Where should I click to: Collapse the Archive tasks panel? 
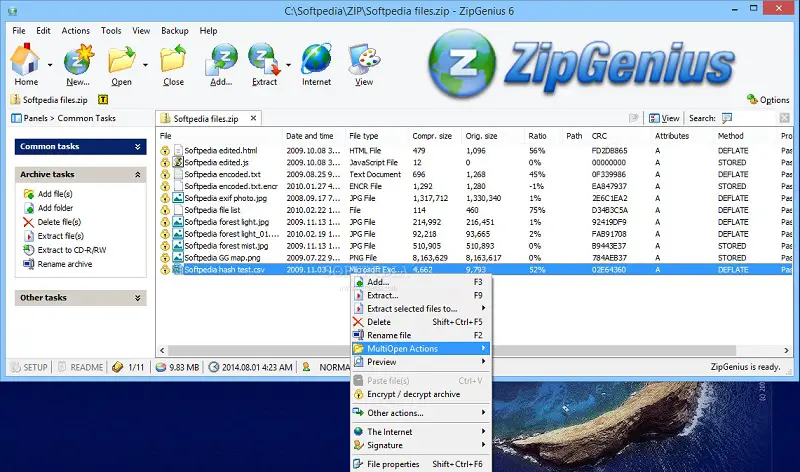click(x=81, y=175)
